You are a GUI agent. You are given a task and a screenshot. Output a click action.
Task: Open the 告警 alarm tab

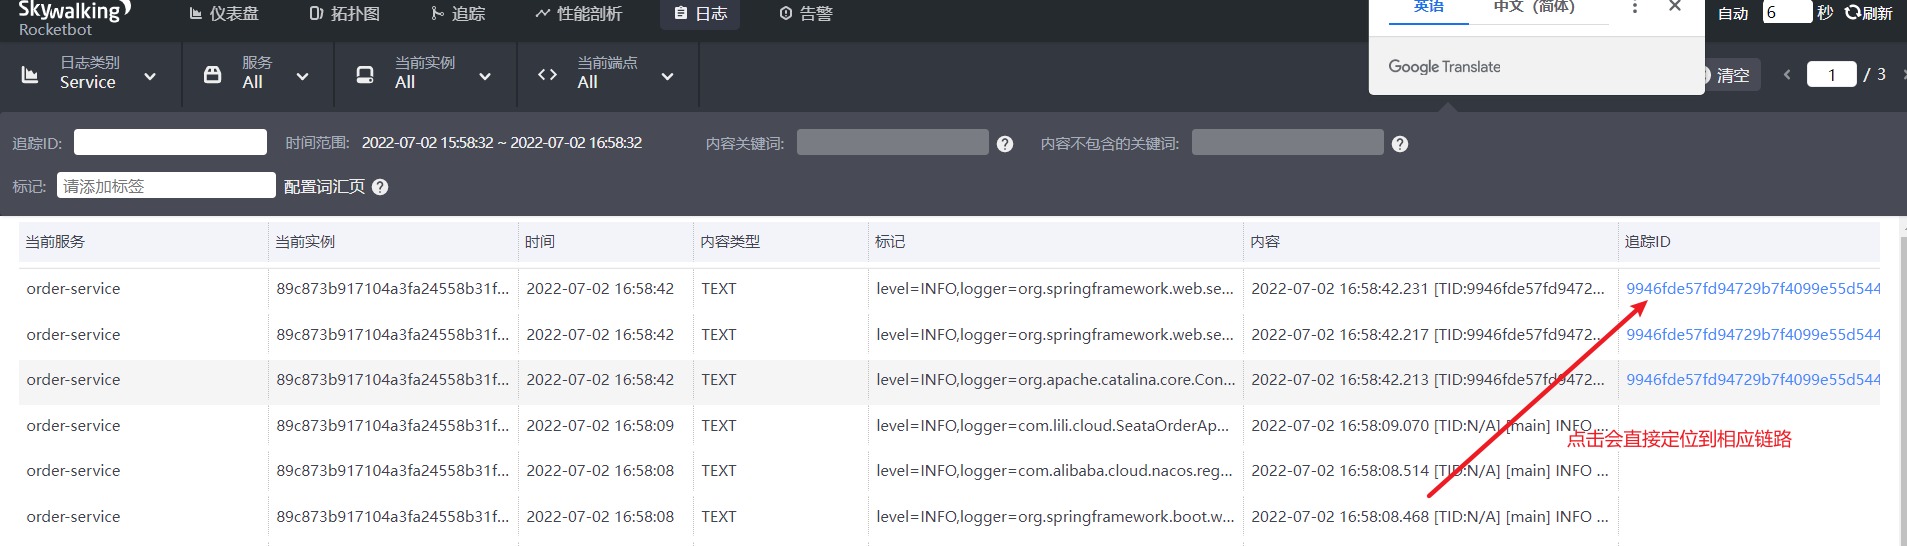tap(806, 14)
